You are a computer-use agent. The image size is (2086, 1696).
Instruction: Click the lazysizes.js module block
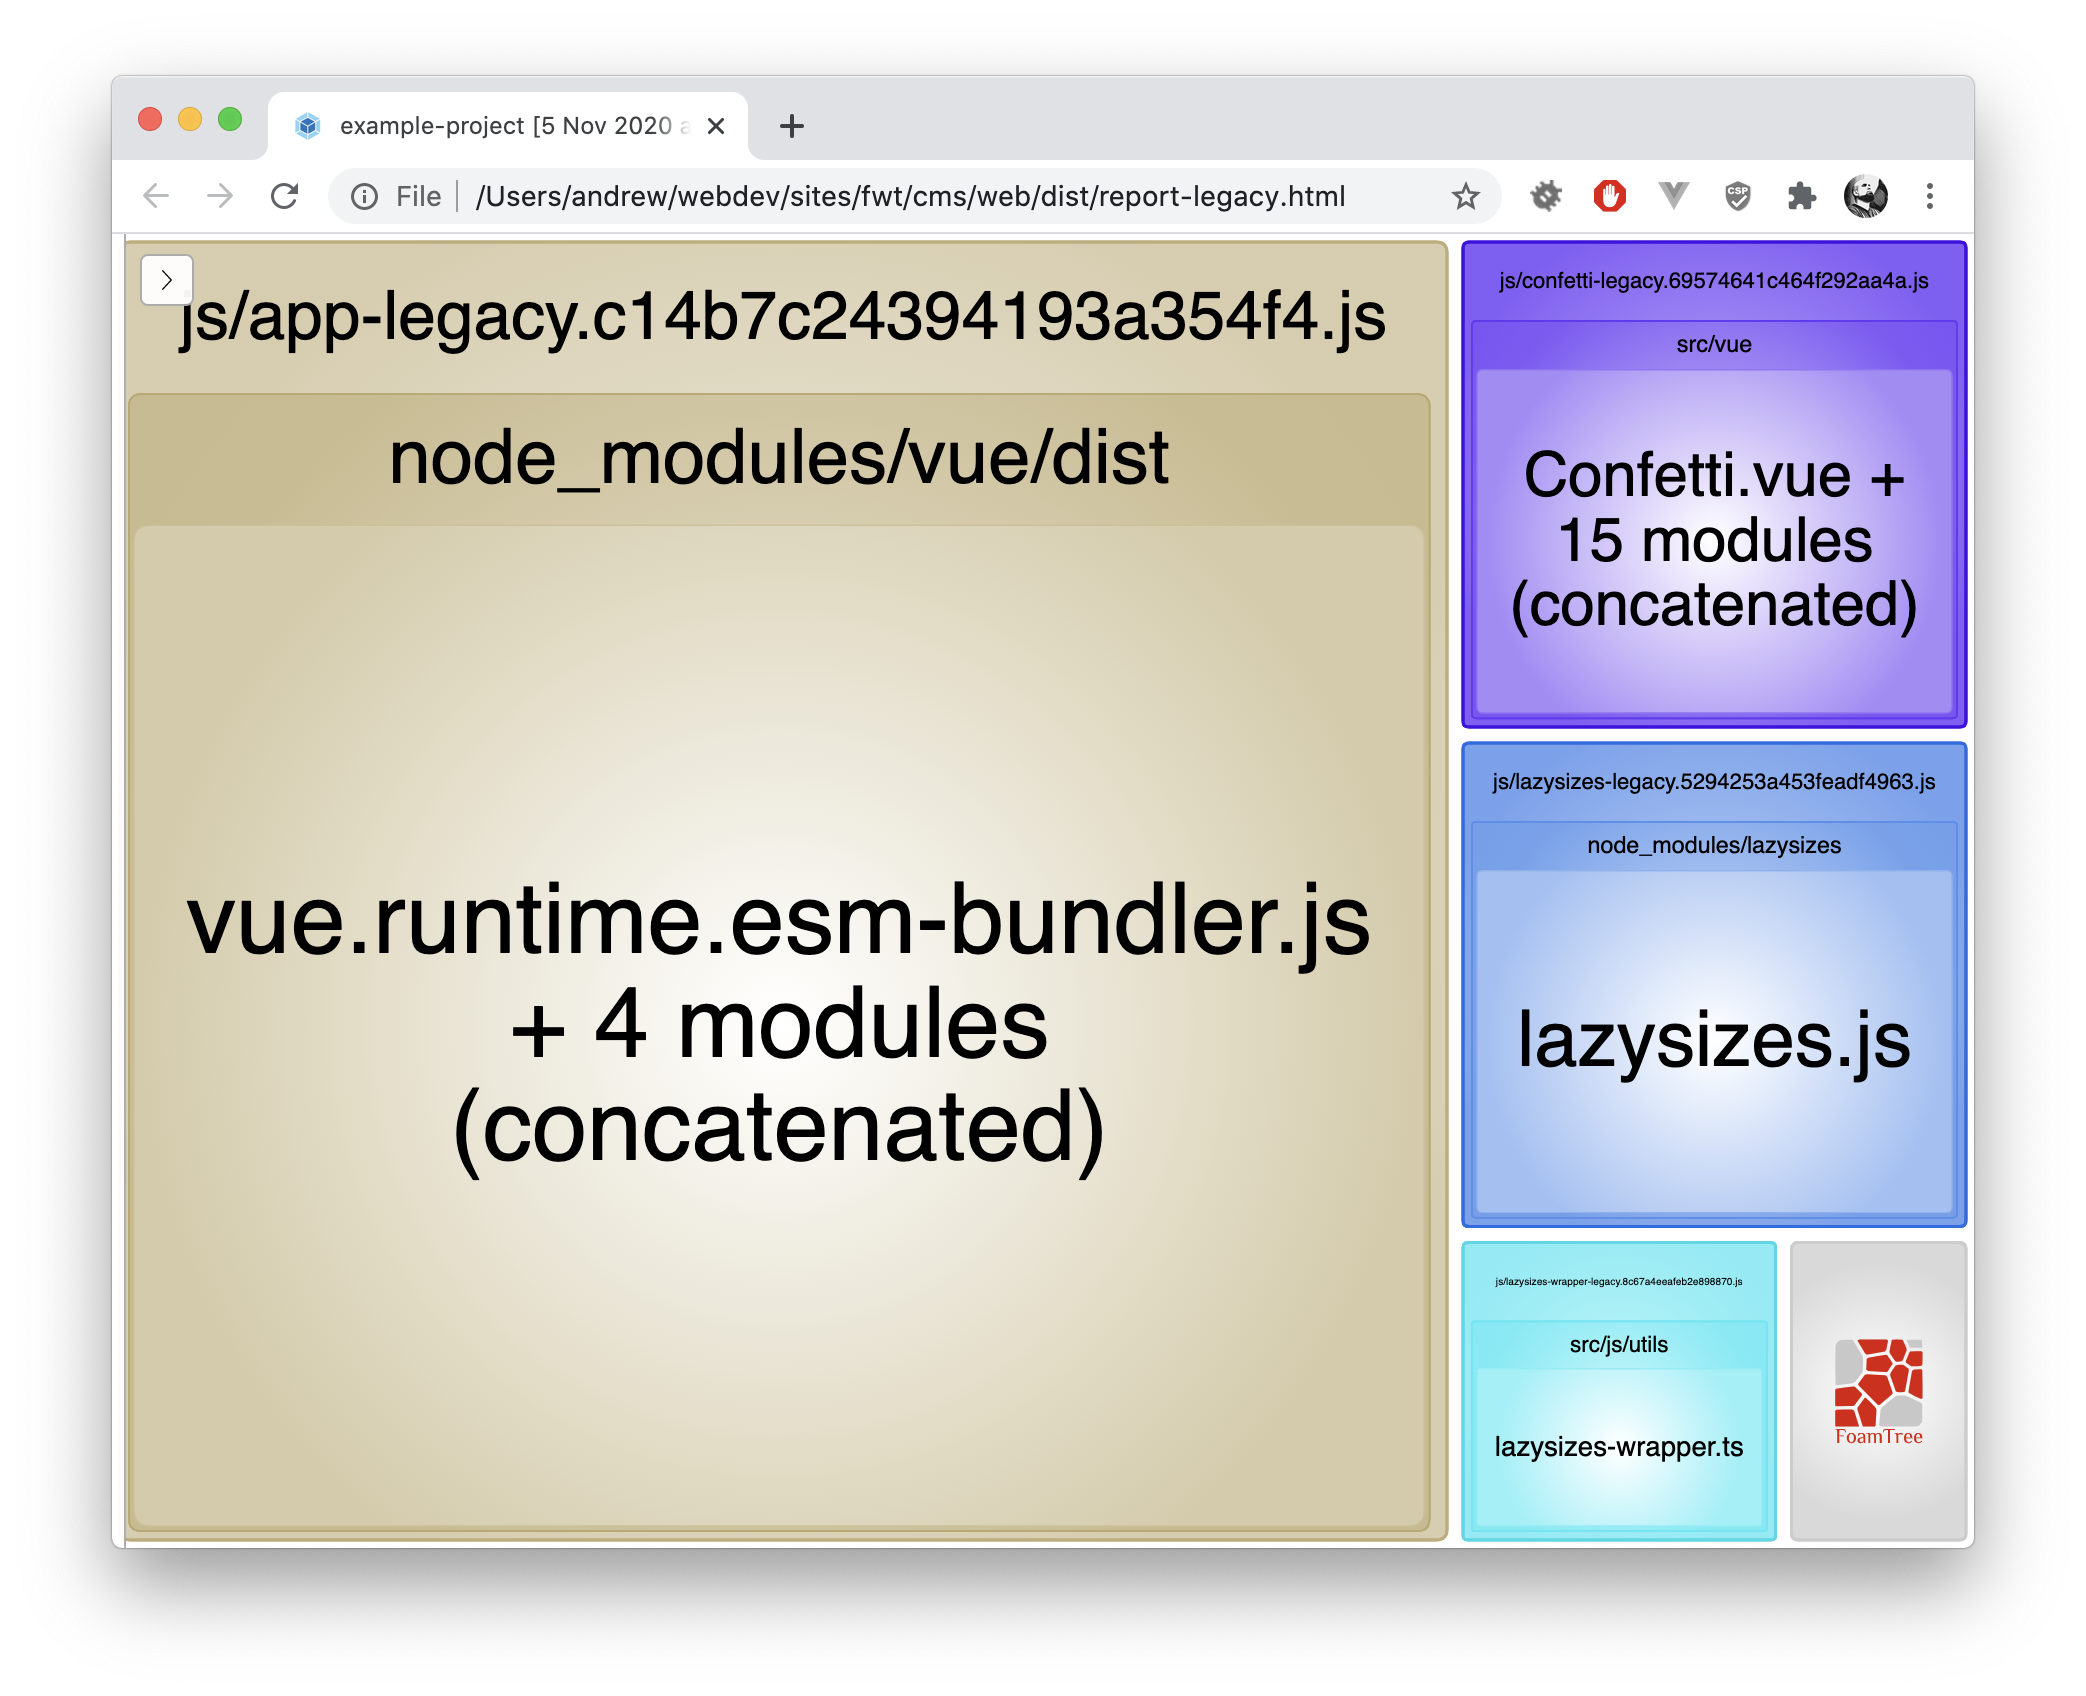click(1714, 1041)
